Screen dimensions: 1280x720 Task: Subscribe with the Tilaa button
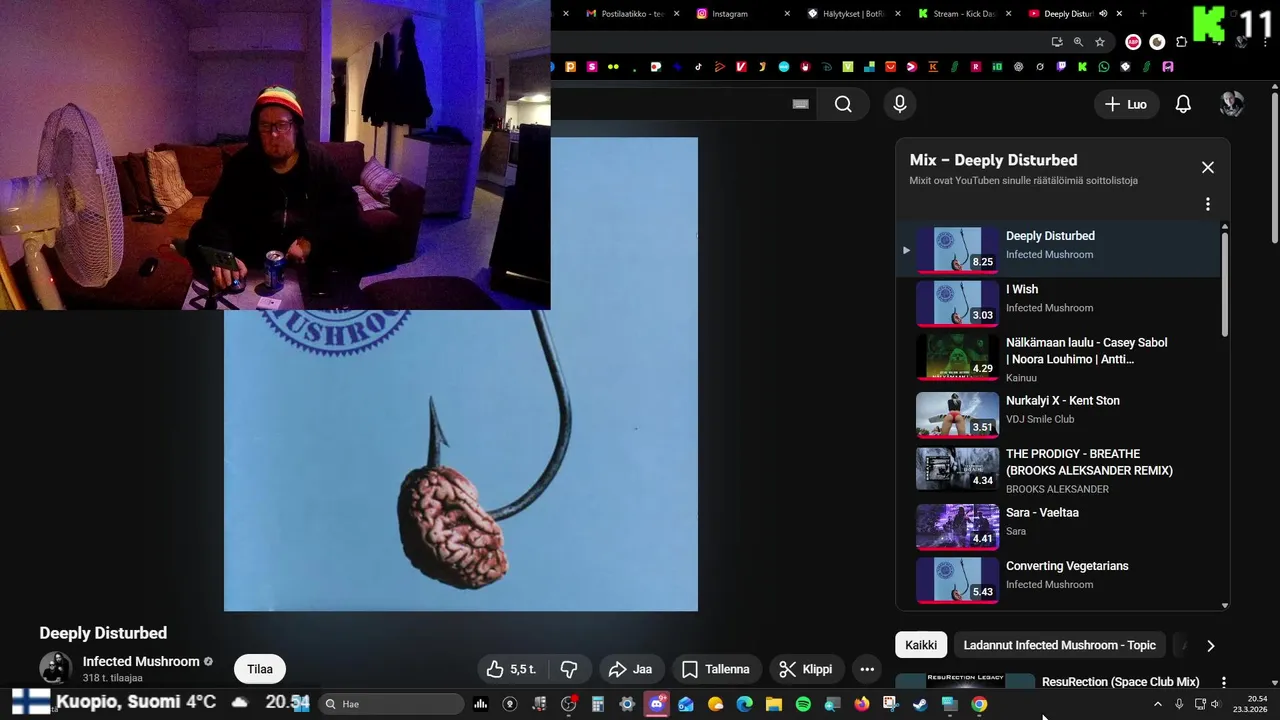(x=260, y=669)
